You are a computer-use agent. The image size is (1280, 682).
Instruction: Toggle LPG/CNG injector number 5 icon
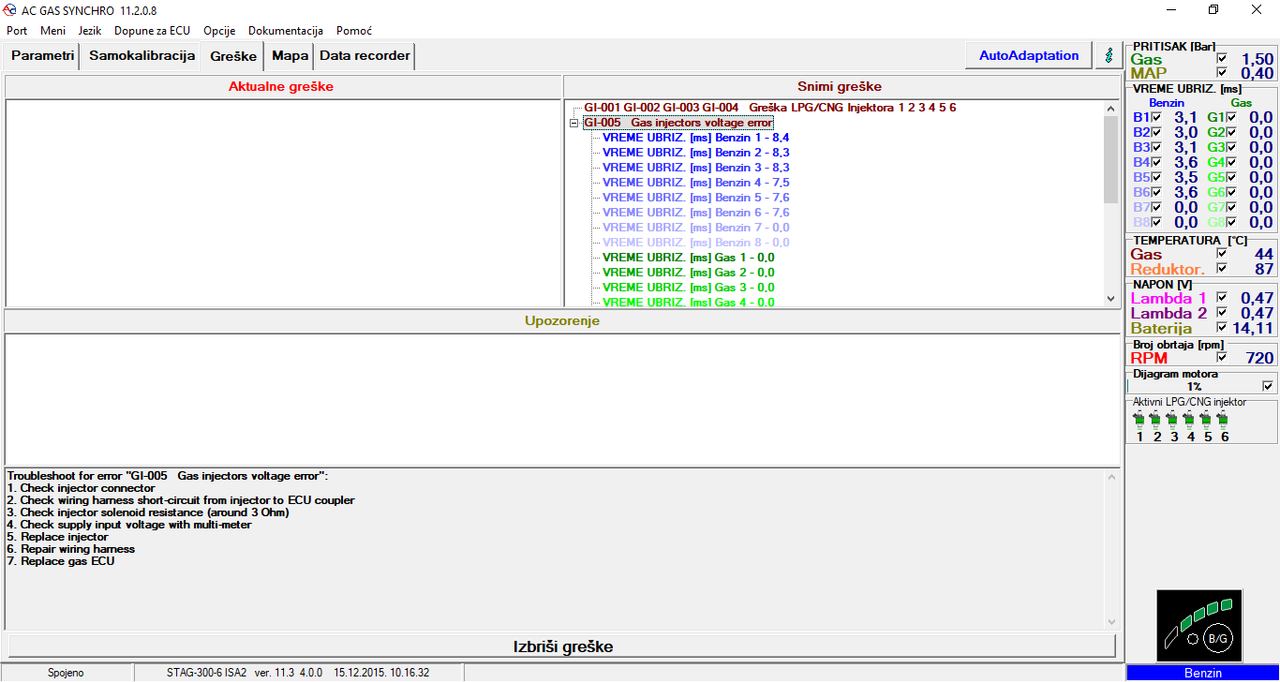click(x=1207, y=419)
